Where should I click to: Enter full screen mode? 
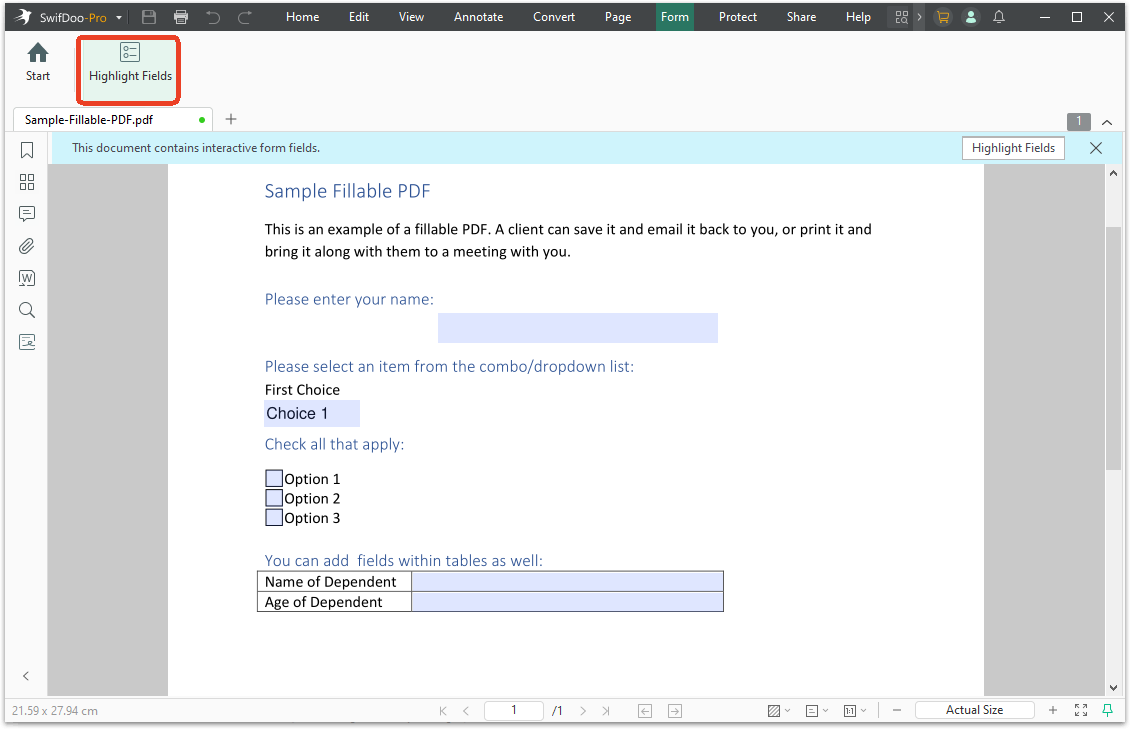pos(1081,710)
